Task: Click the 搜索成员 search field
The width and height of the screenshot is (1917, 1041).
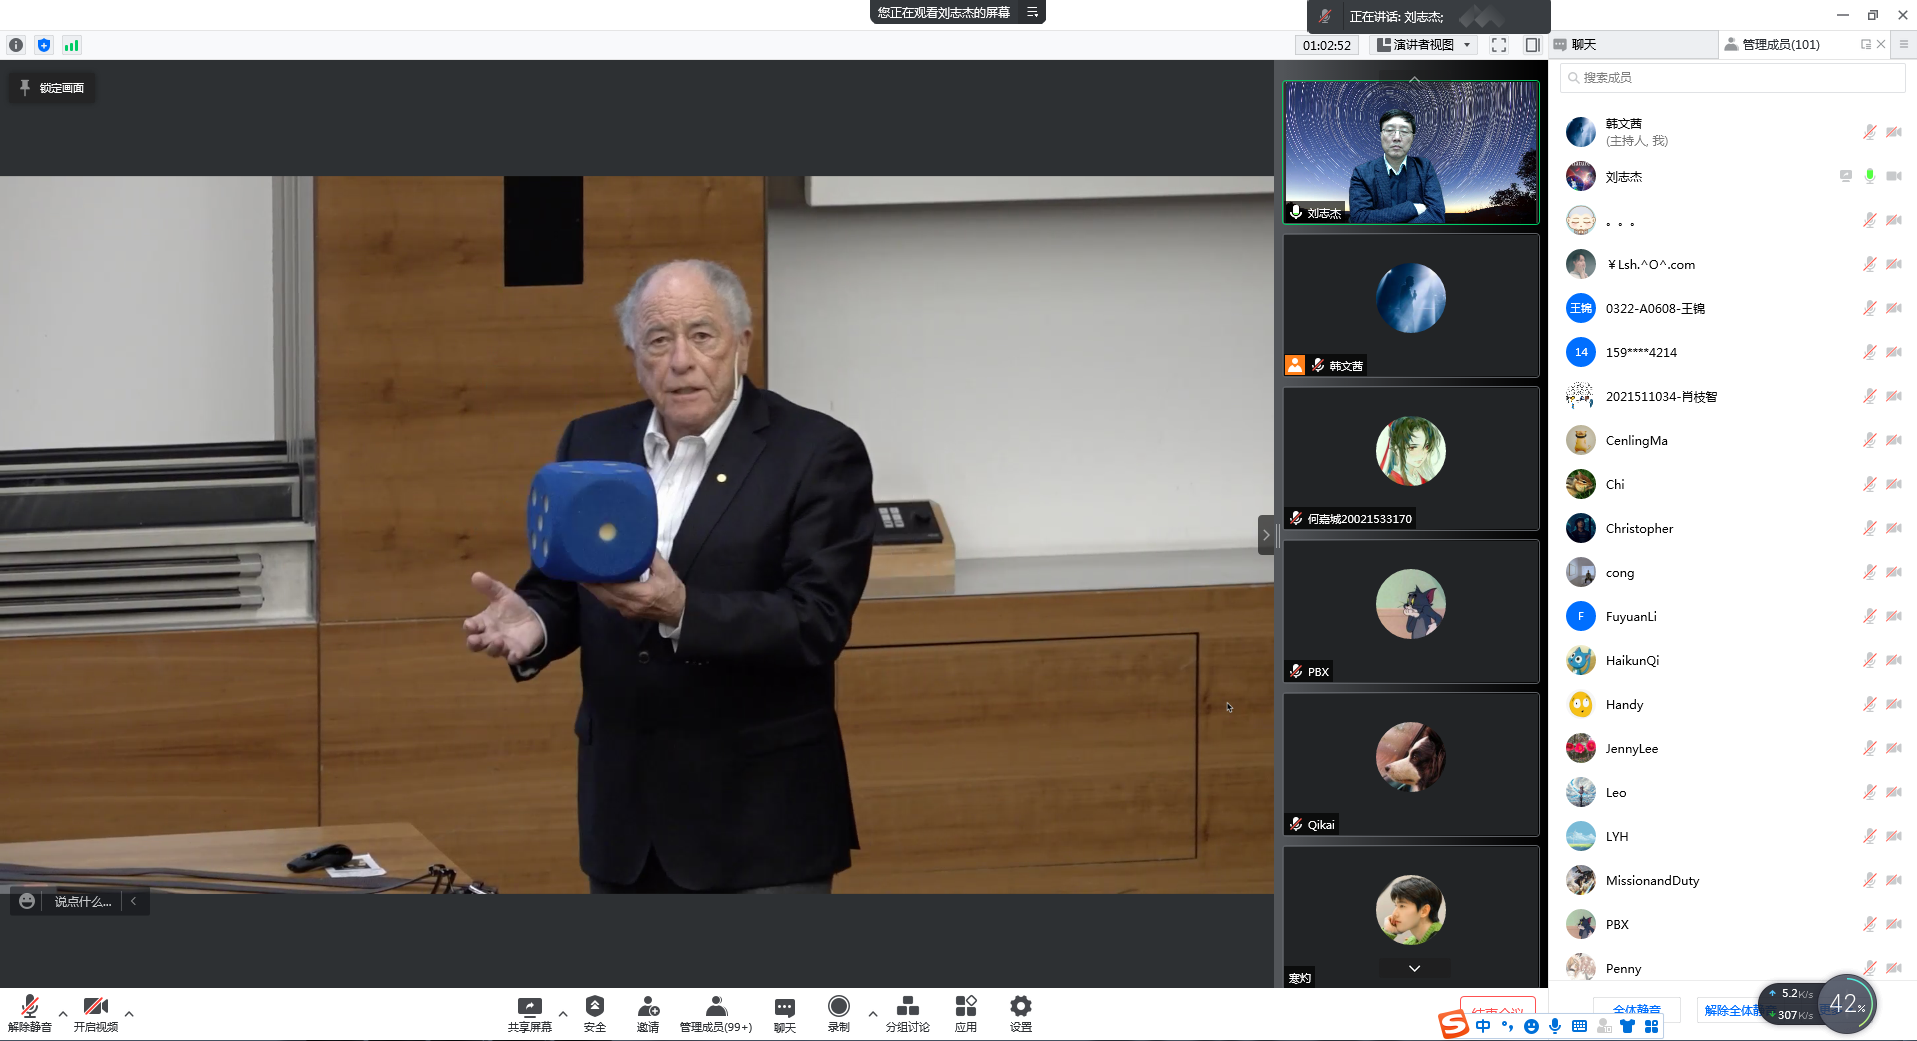Action: click(x=1732, y=78)
